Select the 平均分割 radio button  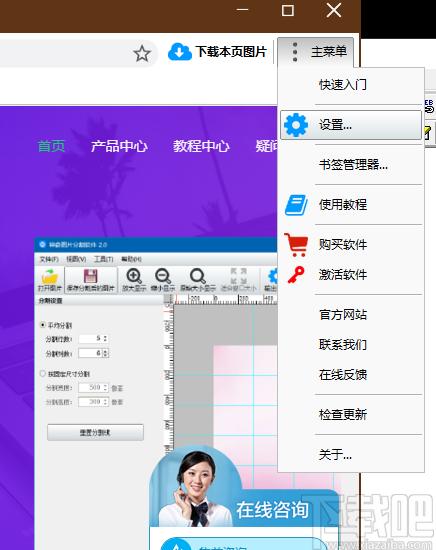43,325
